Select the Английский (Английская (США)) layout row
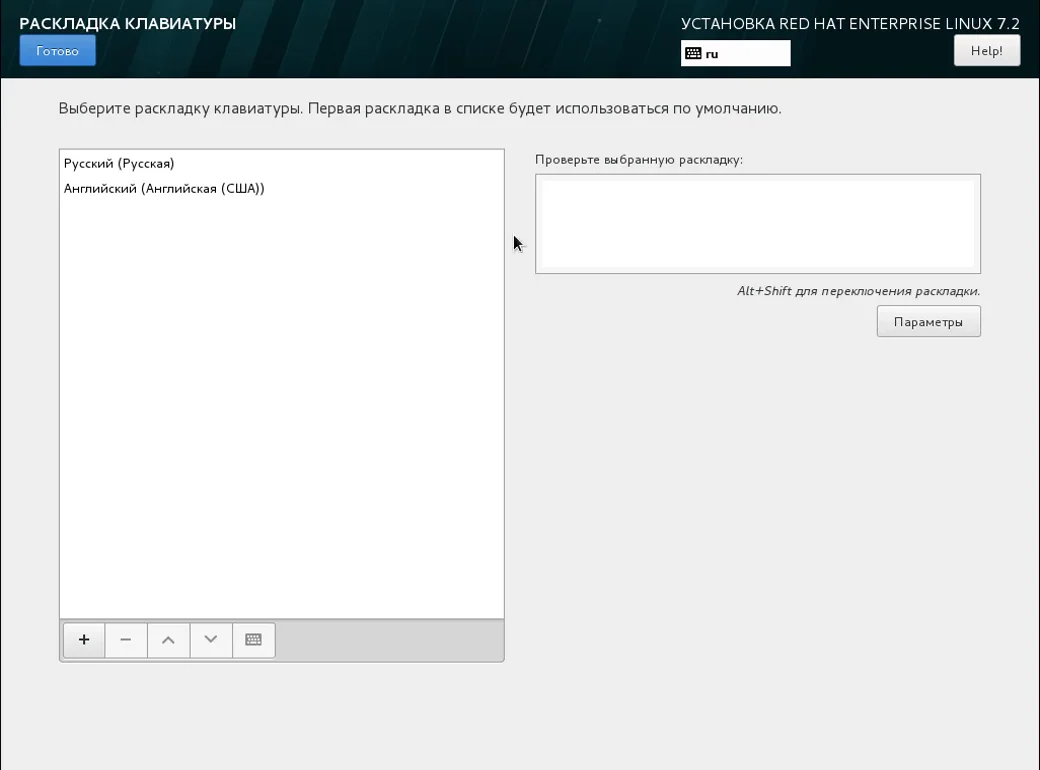This screenshot has width=1040, height=770. (x=282, y=188)
